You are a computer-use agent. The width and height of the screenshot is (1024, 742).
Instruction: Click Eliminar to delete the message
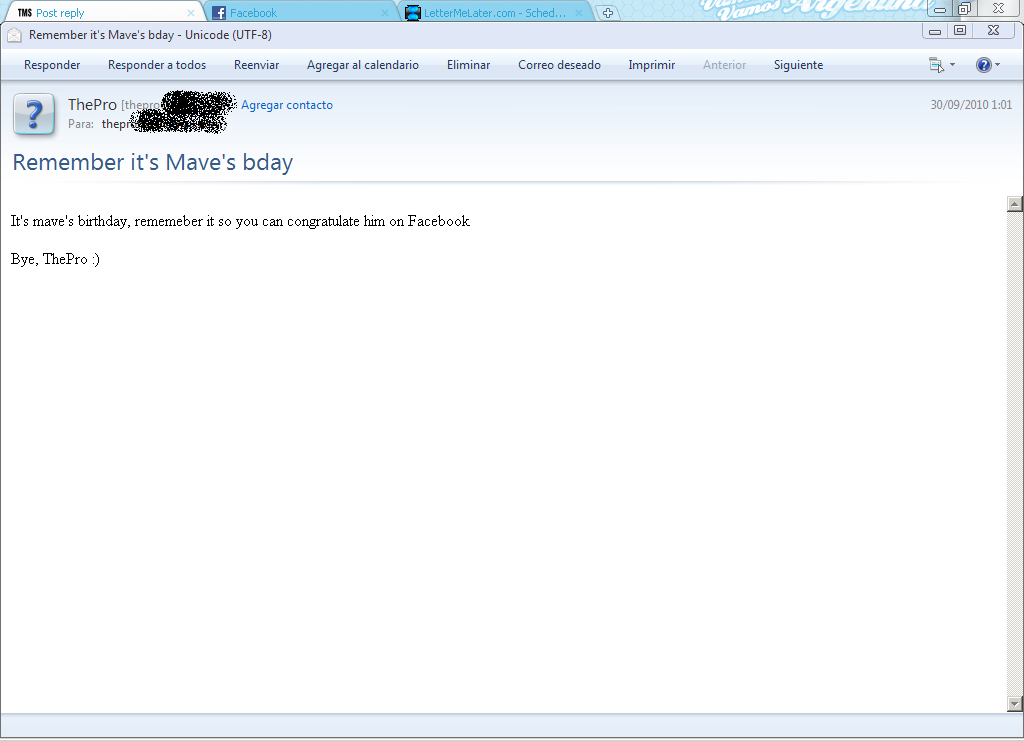468,65
